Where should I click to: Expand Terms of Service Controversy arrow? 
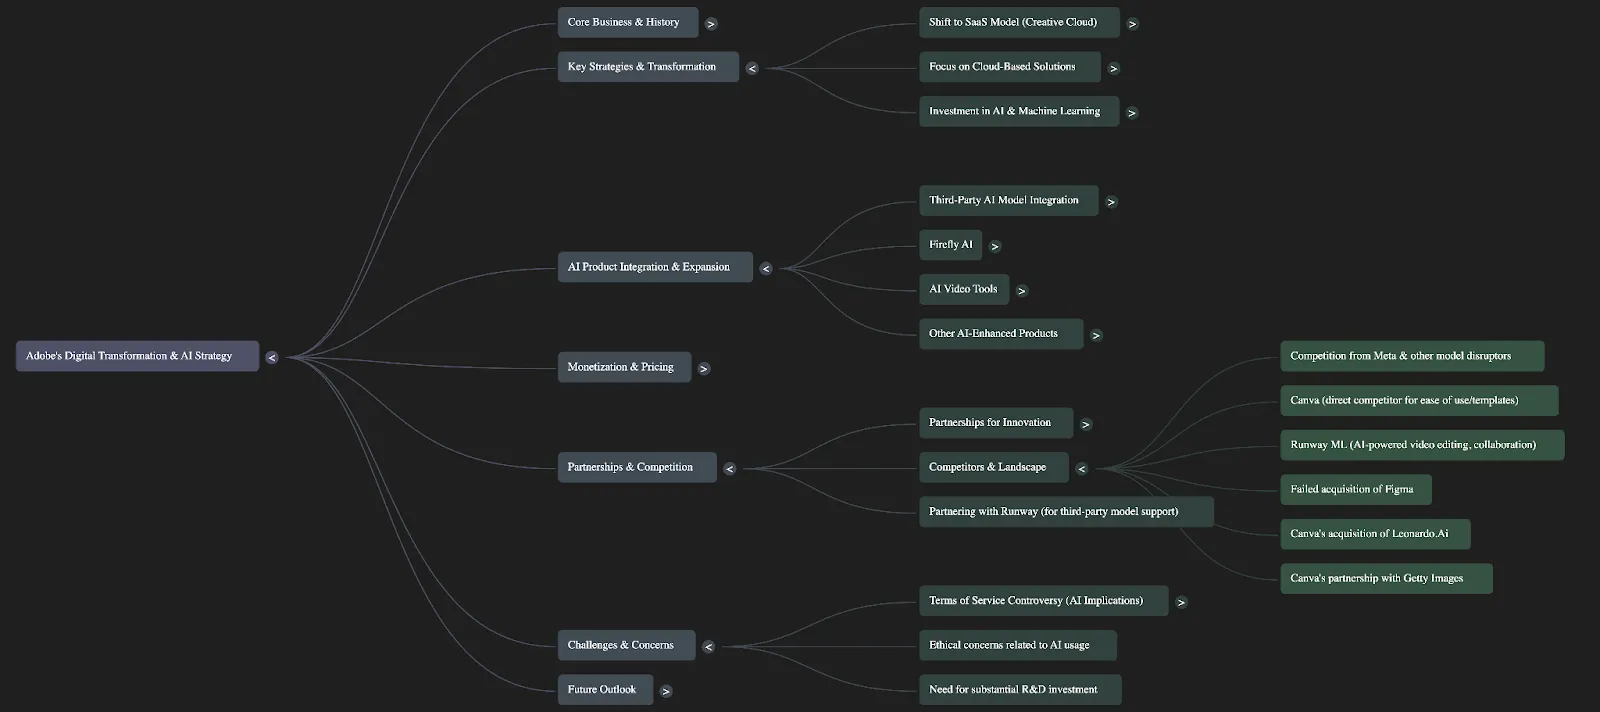coord(1181,602)
